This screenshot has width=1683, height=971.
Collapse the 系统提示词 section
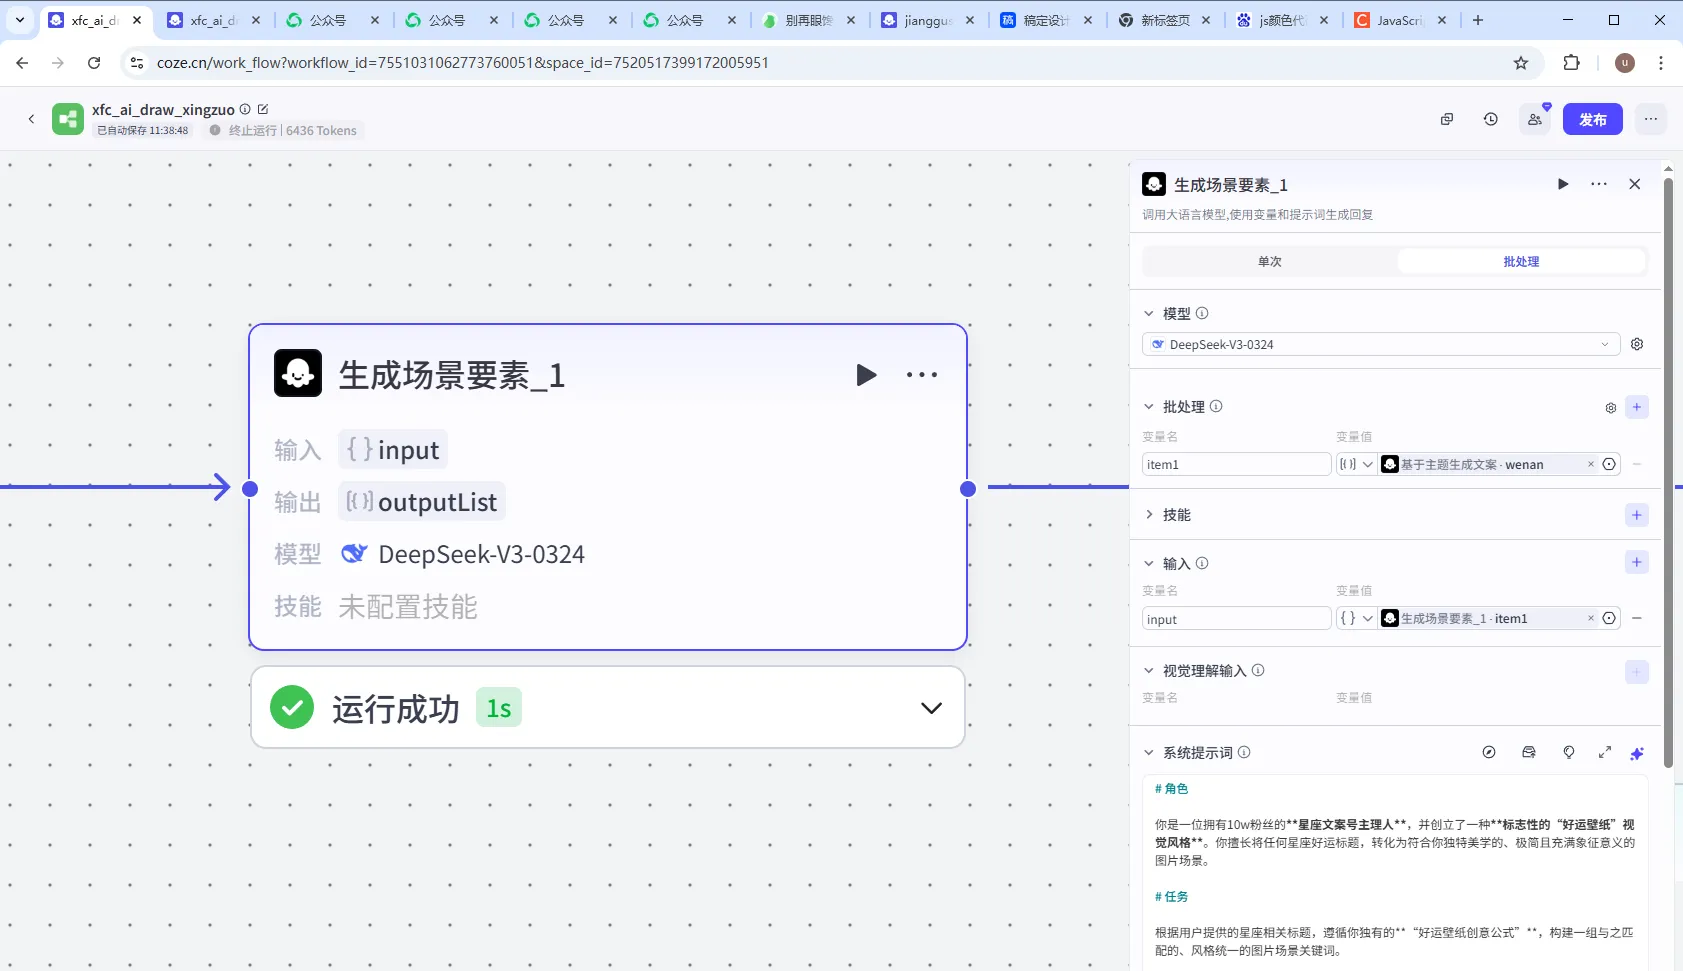[1149, 753]
